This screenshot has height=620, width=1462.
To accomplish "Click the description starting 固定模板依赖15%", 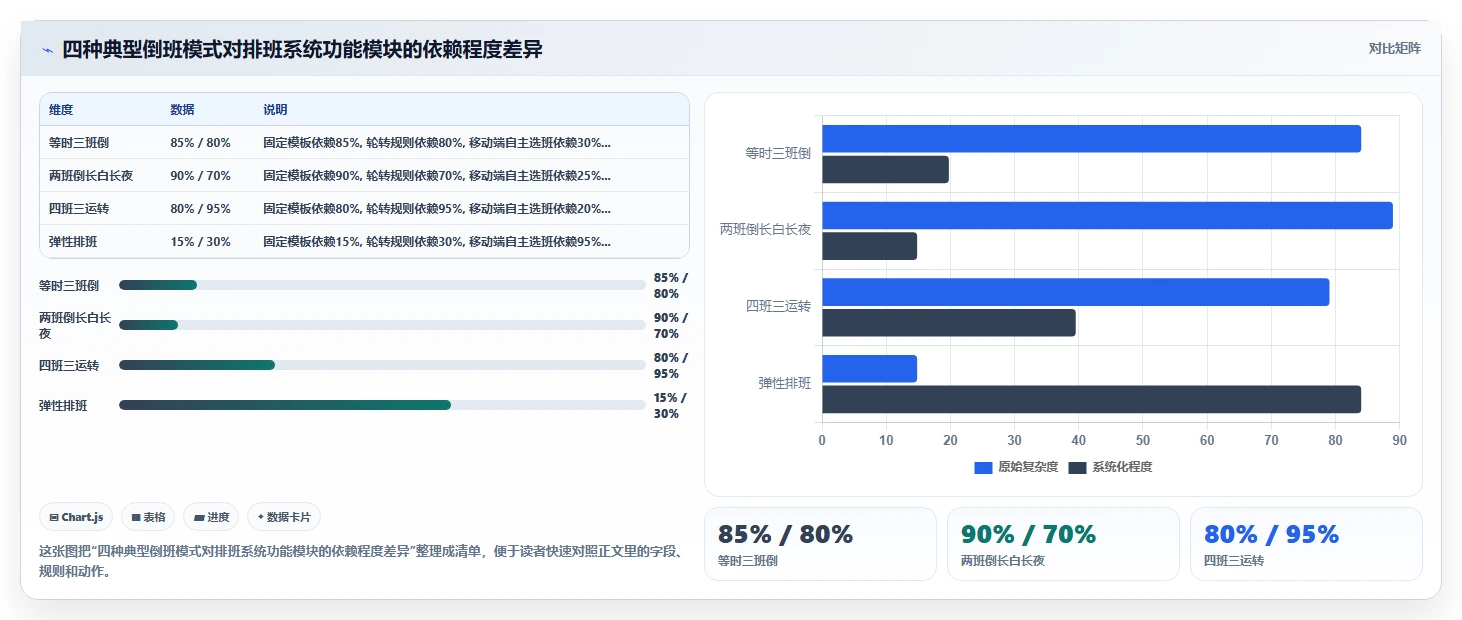I will tap(437, 241).
